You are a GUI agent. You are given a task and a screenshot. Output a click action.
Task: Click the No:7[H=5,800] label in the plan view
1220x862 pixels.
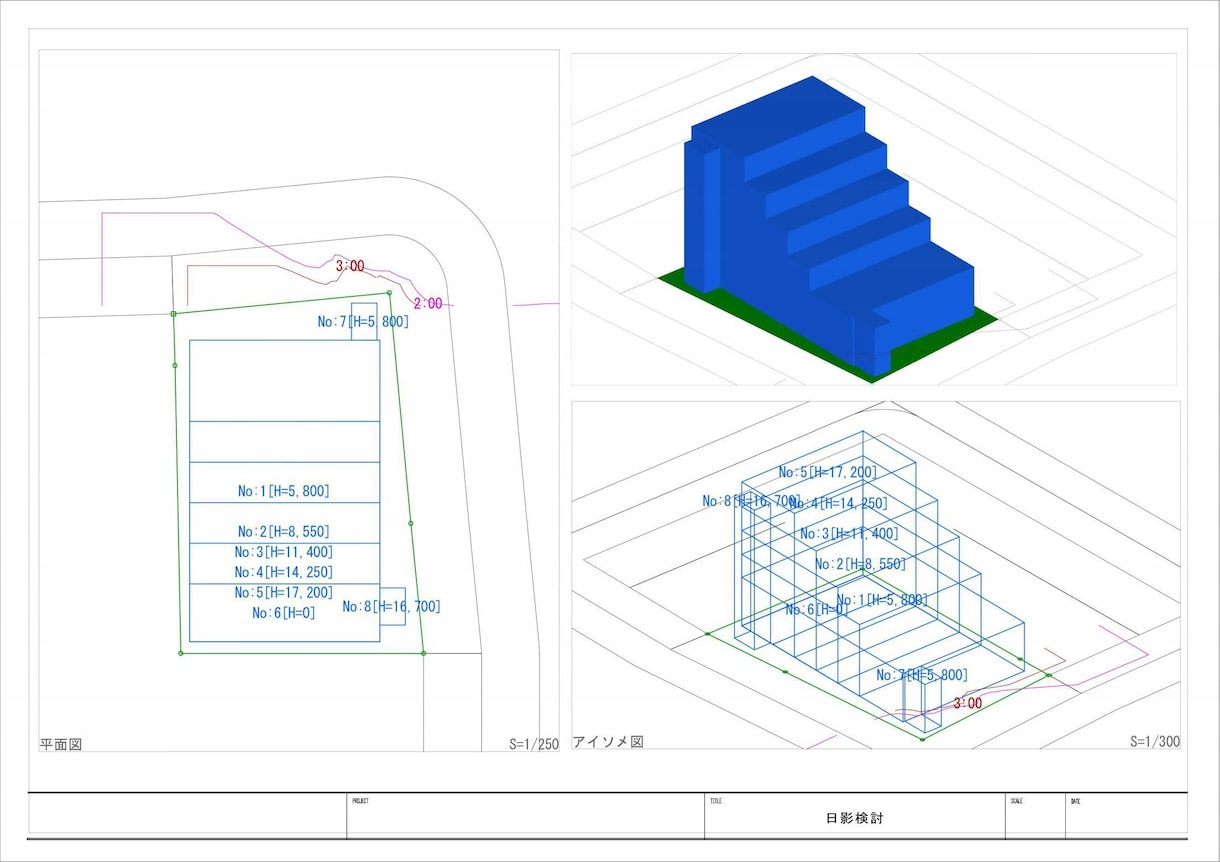(363, 322)
